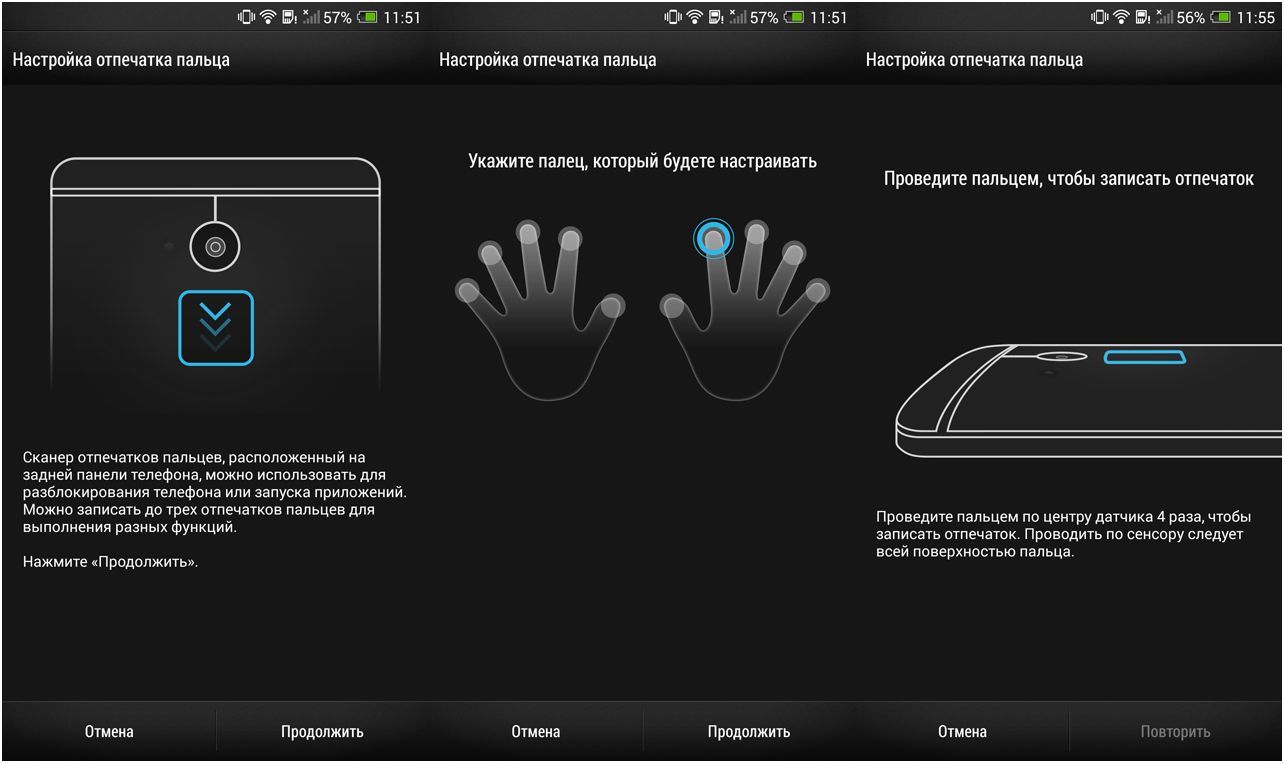Select the highlighted right index fingertip
Screen dimensions: 1284x763
[x=713, y=239]
